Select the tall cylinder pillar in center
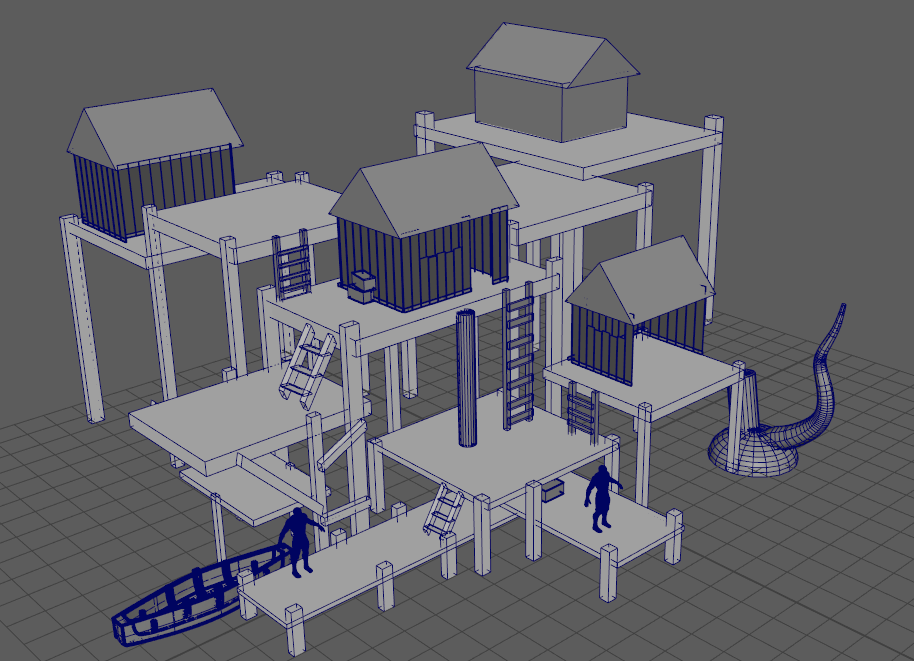Screen dimensions: 914x661 (467, 379)
